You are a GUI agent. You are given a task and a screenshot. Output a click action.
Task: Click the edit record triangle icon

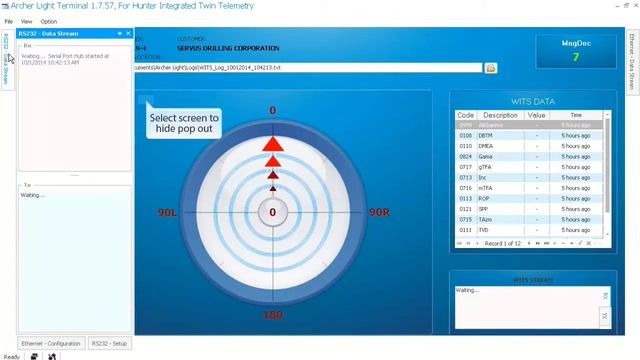[x=571, y=243]
